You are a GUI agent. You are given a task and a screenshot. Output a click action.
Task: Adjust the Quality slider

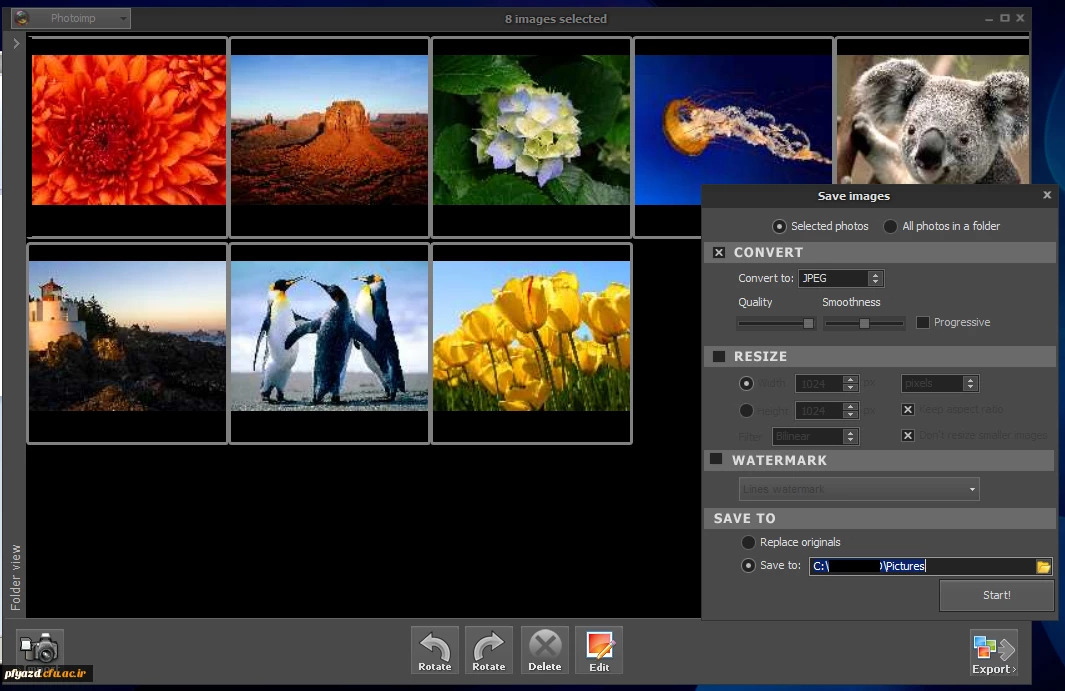pos(808,323)
